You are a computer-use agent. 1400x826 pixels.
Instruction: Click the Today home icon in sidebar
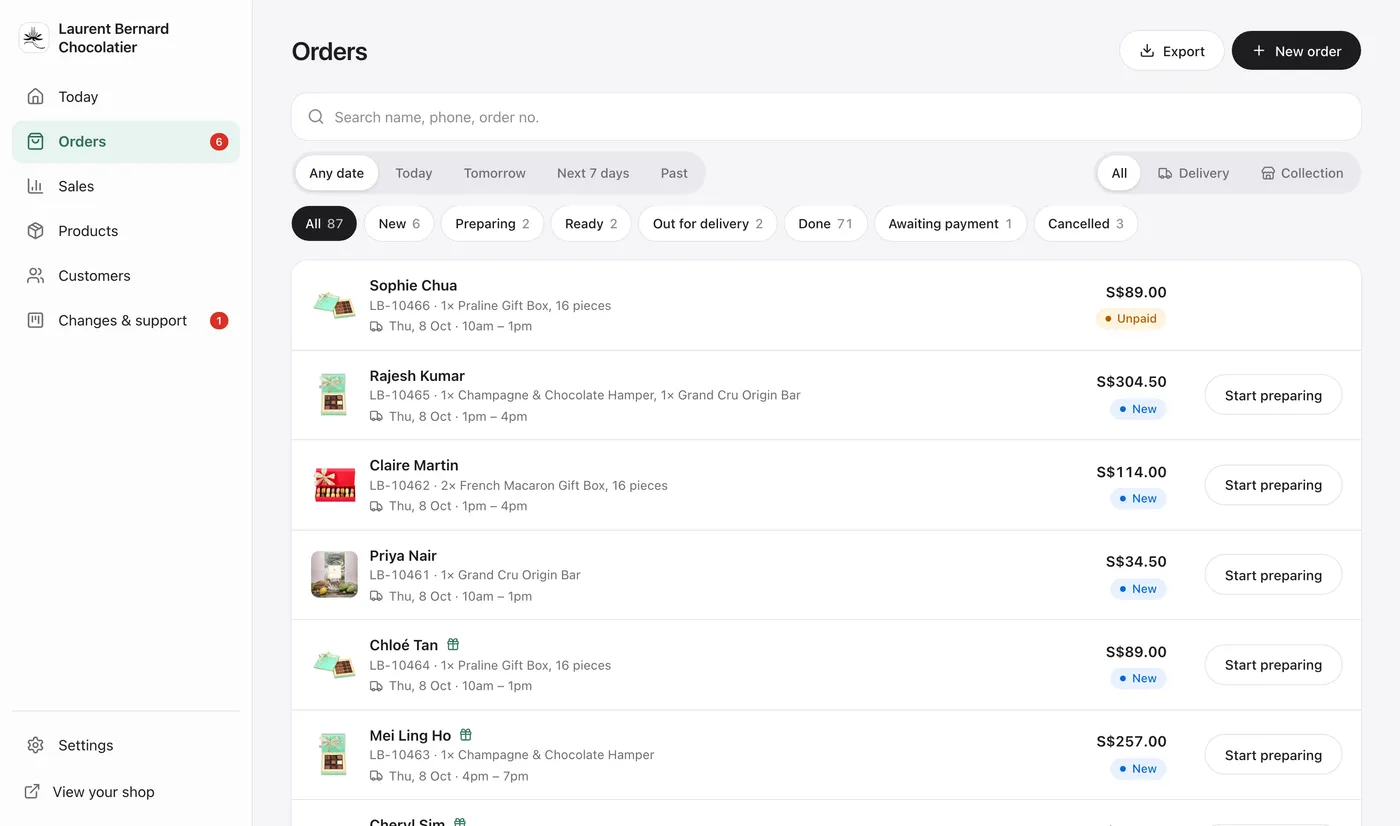[x=35, y=97]
